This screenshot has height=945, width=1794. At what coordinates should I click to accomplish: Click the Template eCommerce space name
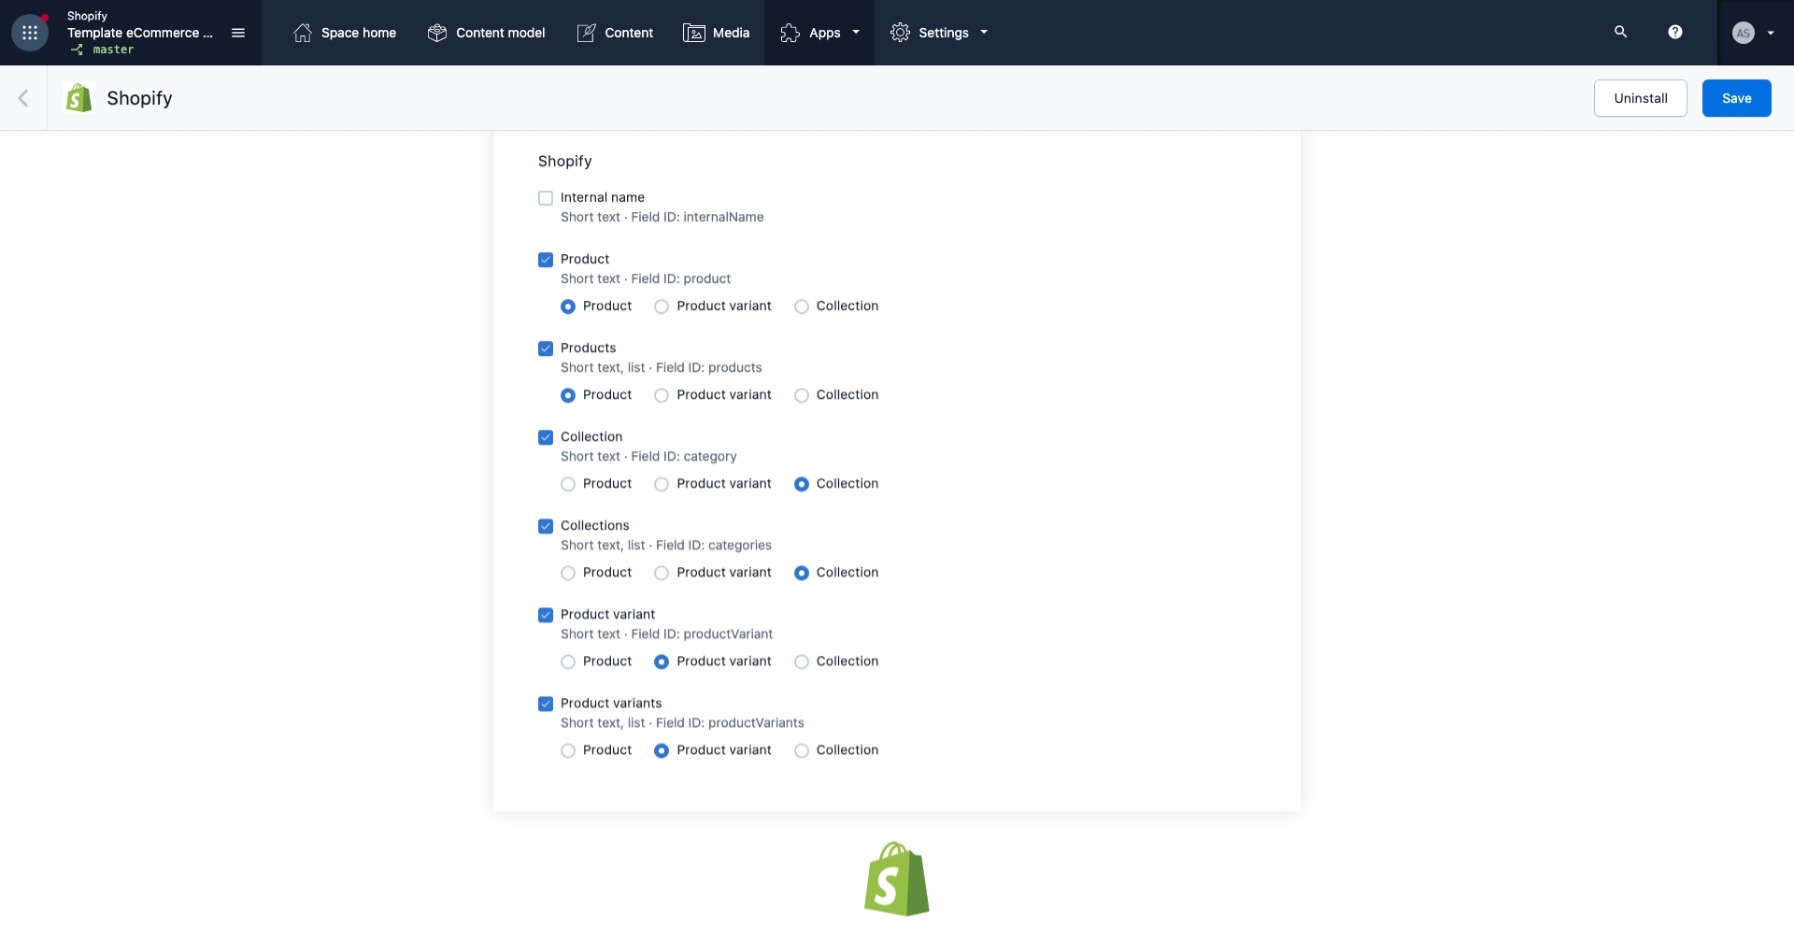pos(140,33)
